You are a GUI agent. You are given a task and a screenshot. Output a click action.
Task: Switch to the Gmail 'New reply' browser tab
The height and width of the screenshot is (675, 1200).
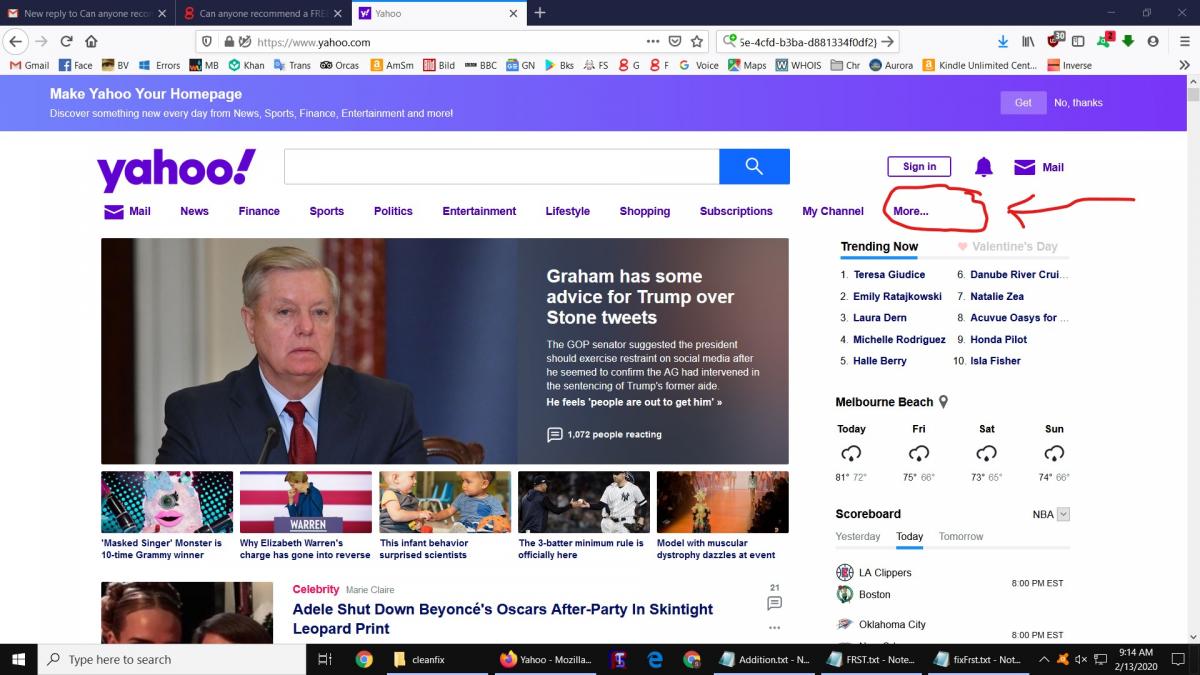[x=88, y=13]
